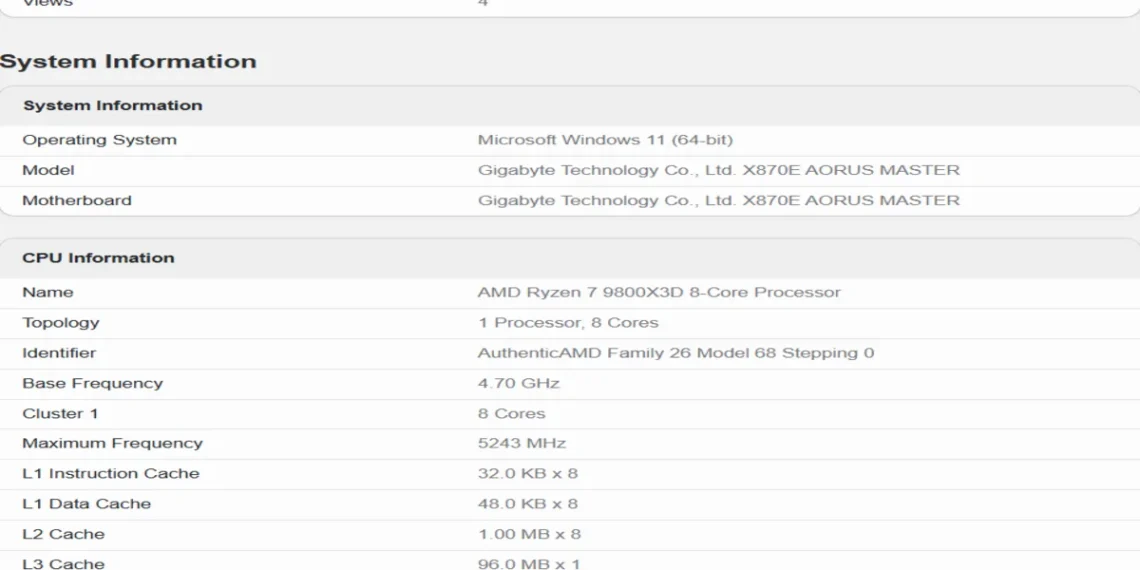Select the '48.0 KB x 8' value
Screen dimensions: 1140x570
coord(528,504)
